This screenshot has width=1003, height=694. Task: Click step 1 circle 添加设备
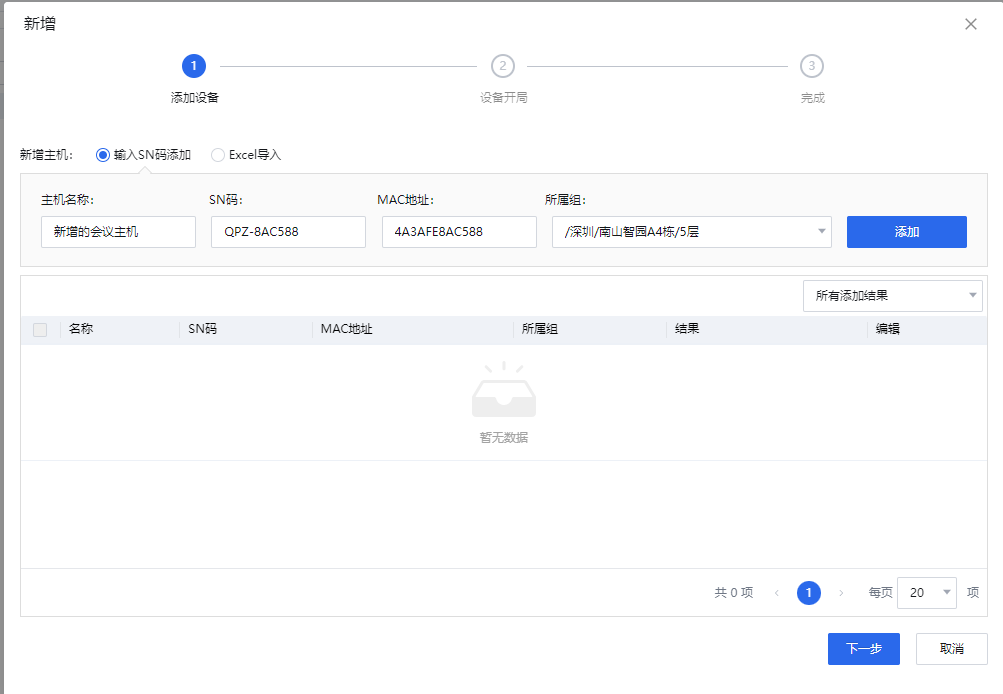(194, 66)
